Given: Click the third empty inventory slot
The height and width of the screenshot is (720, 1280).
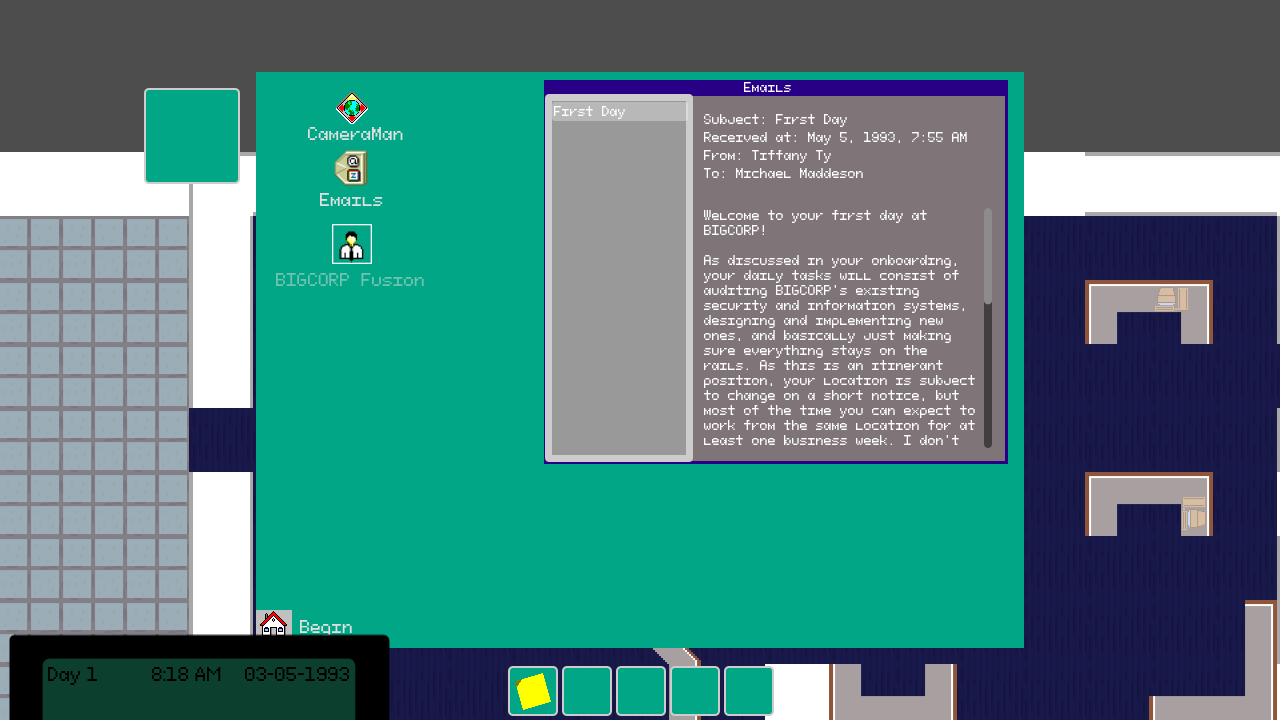Looking at the screenshot, I should click(641, 690).
